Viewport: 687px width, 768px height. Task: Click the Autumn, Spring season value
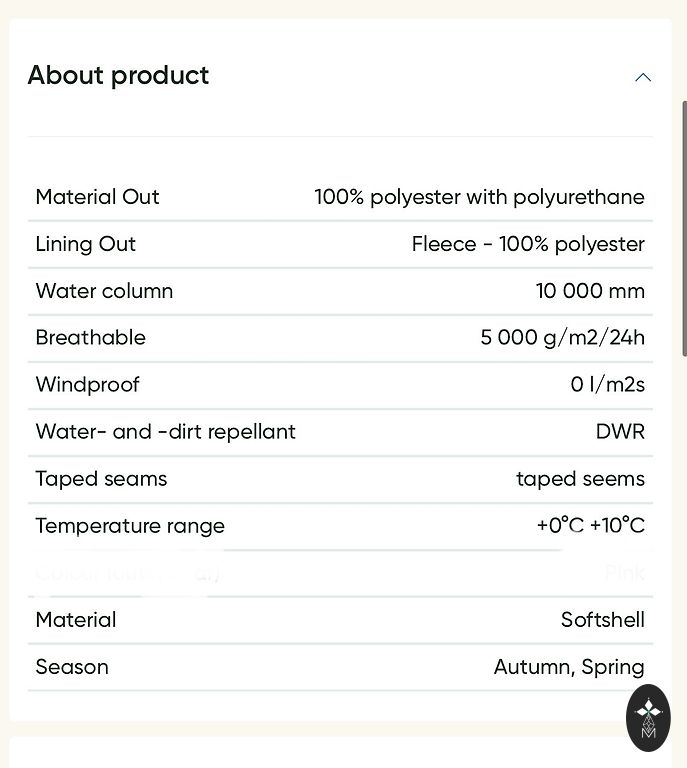click(x=569, y=667)
